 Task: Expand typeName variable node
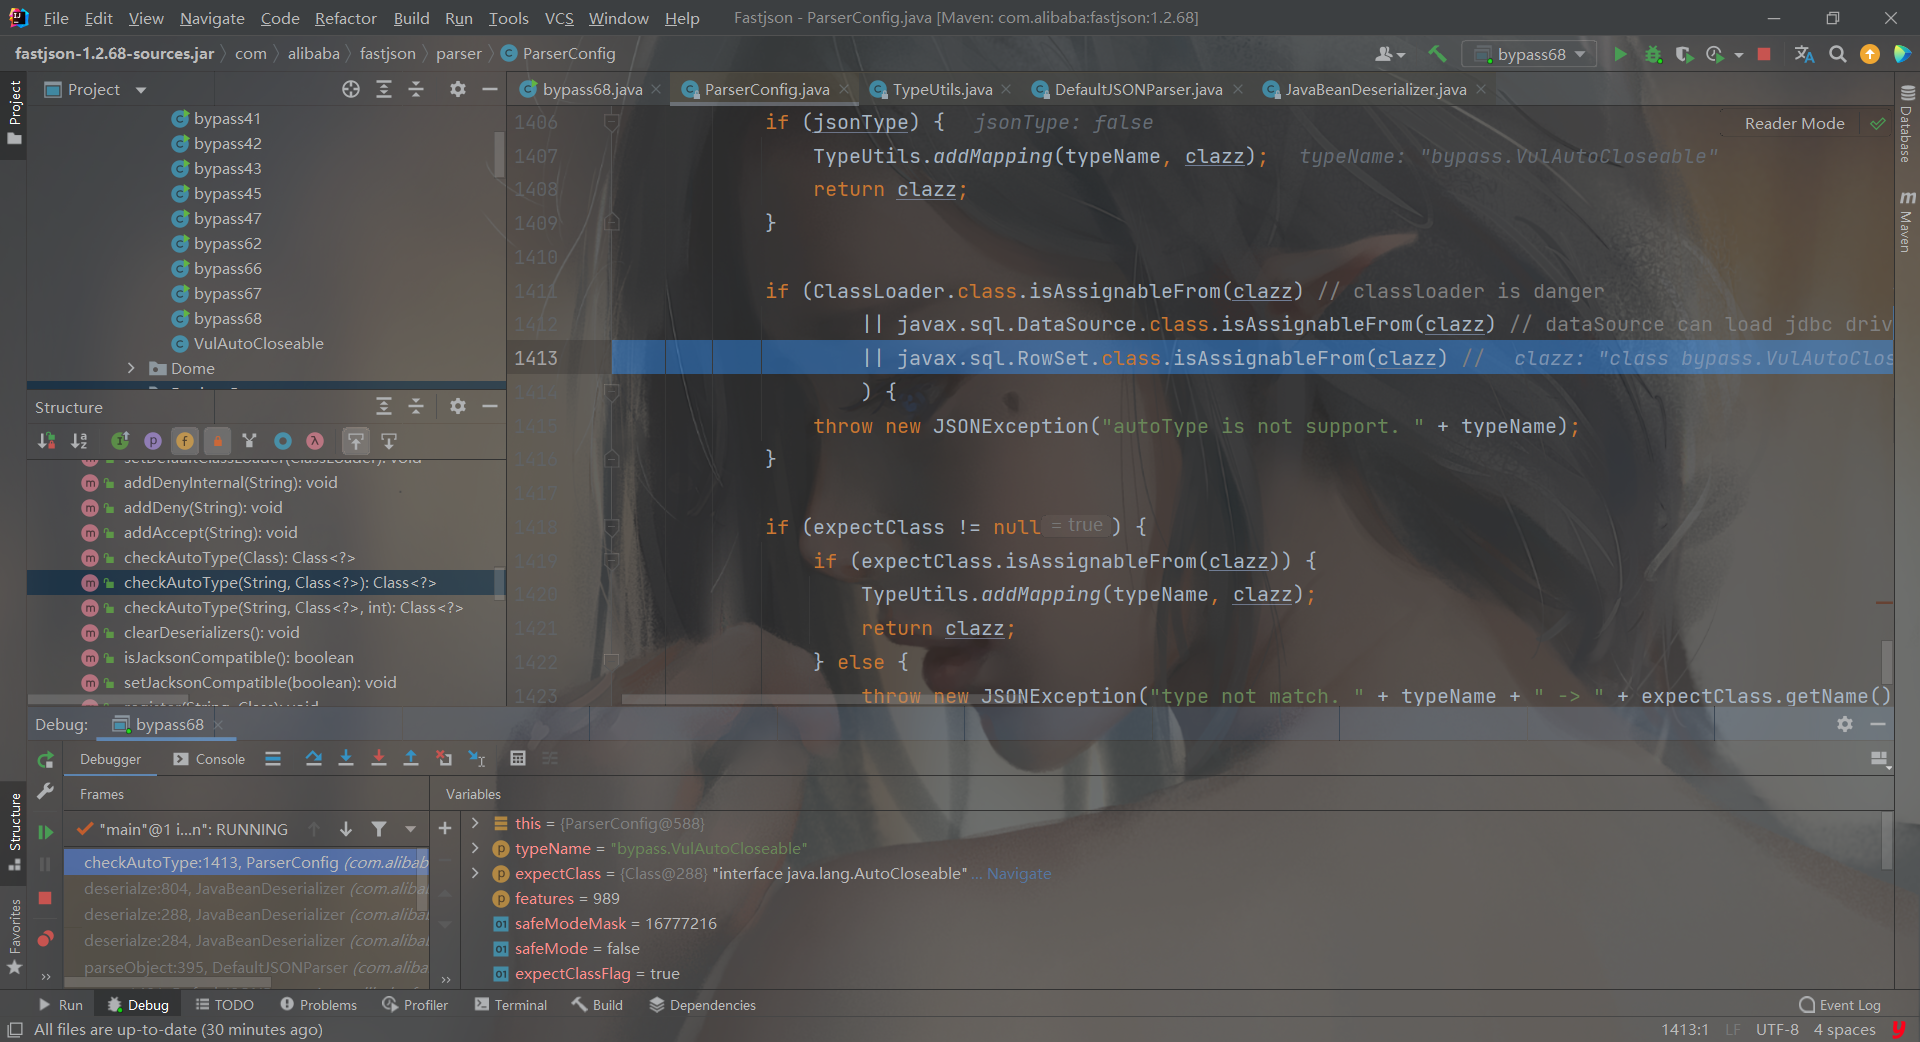[x=475, y=848]
